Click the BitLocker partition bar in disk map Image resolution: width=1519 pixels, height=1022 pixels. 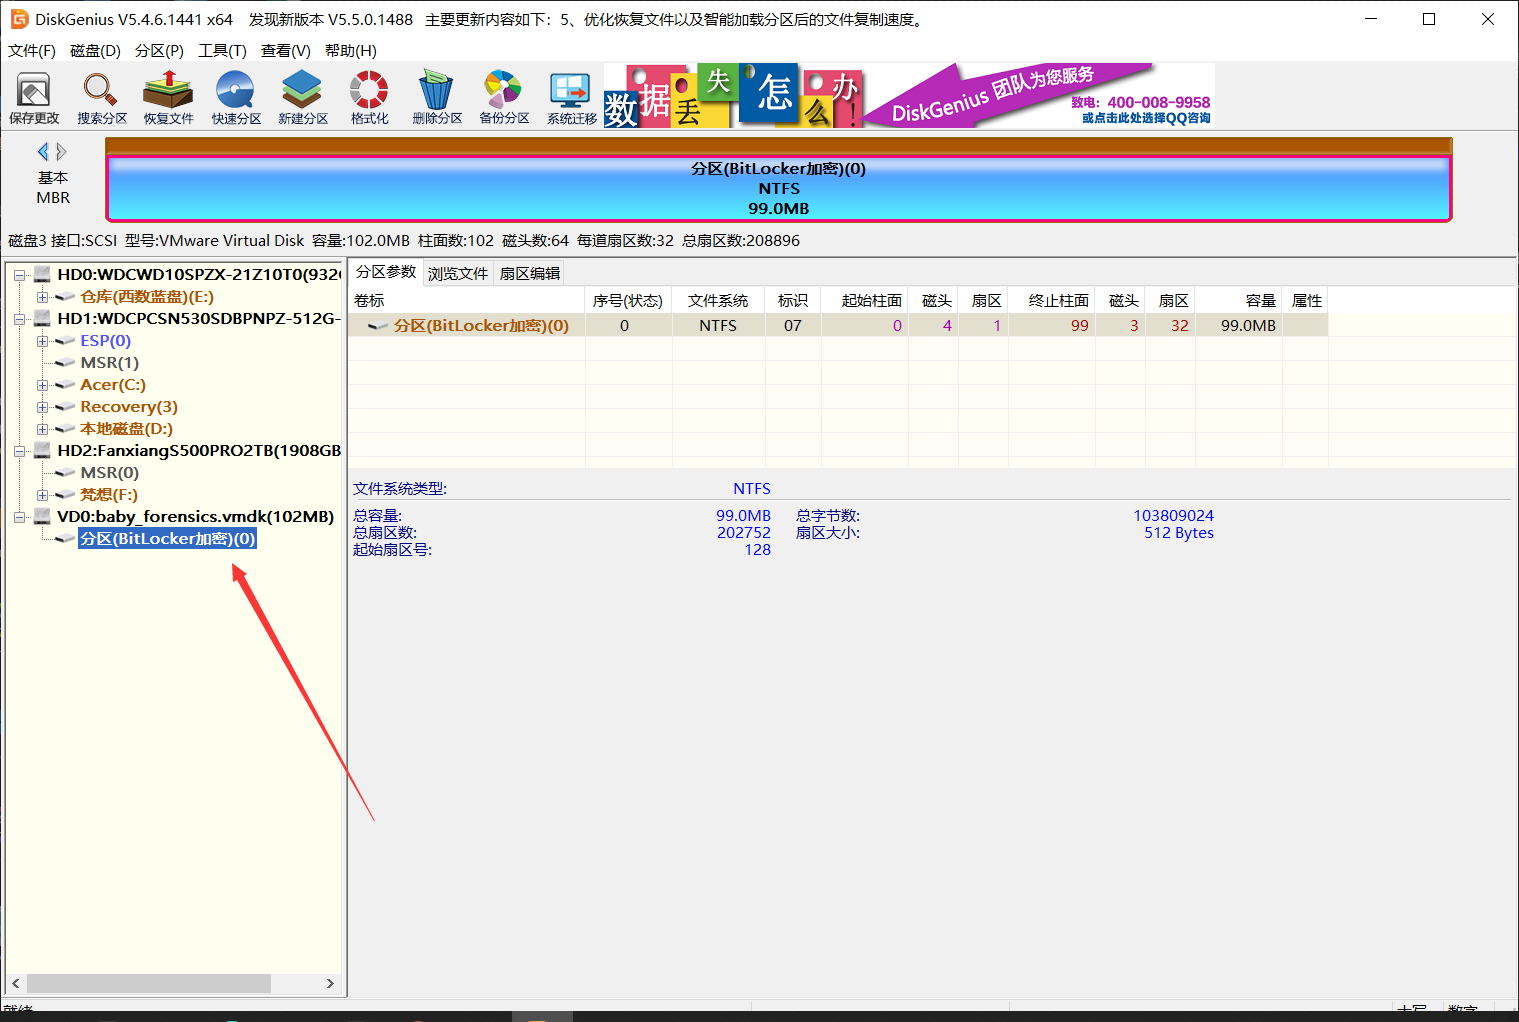(x=778, y=188)
